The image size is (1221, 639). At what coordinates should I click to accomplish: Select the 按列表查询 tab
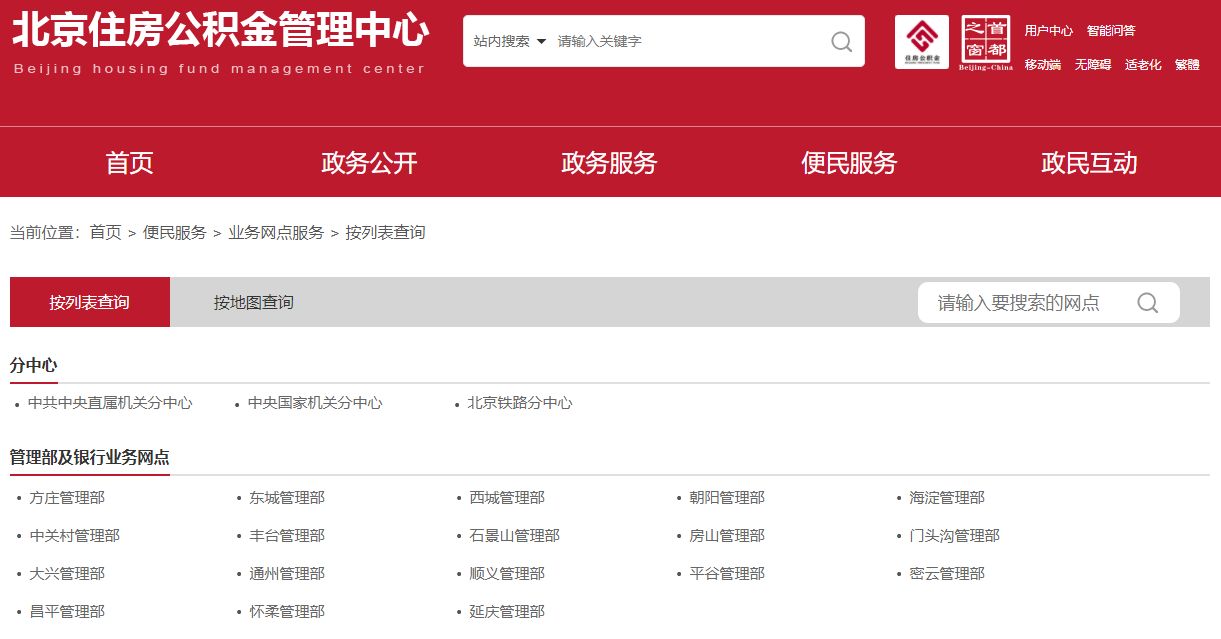click(x=90, y=302)
